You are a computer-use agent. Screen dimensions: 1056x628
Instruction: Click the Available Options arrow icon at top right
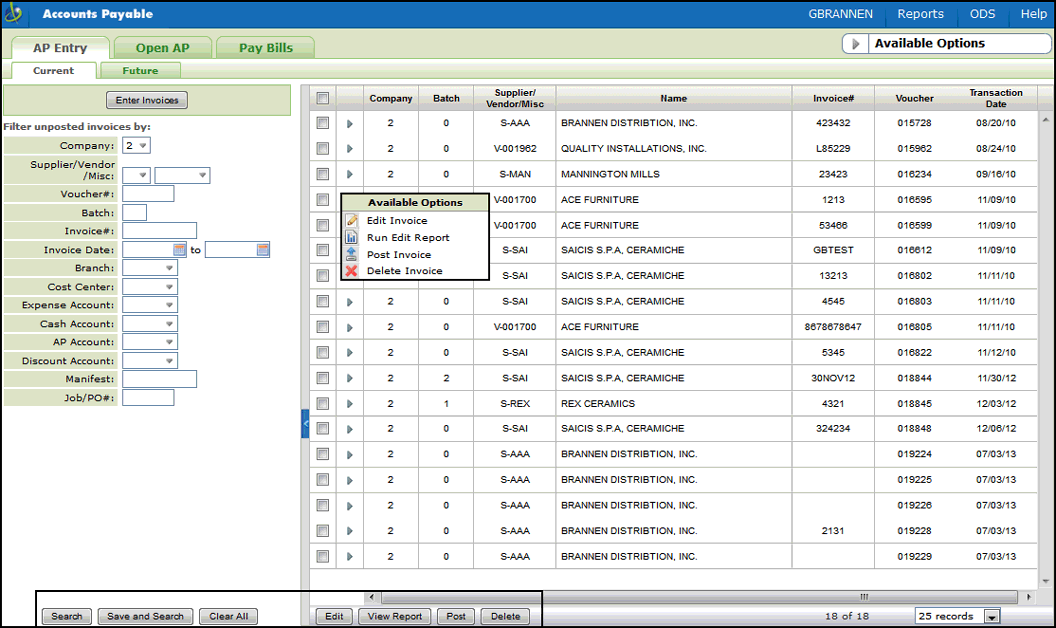coord(857,44)
